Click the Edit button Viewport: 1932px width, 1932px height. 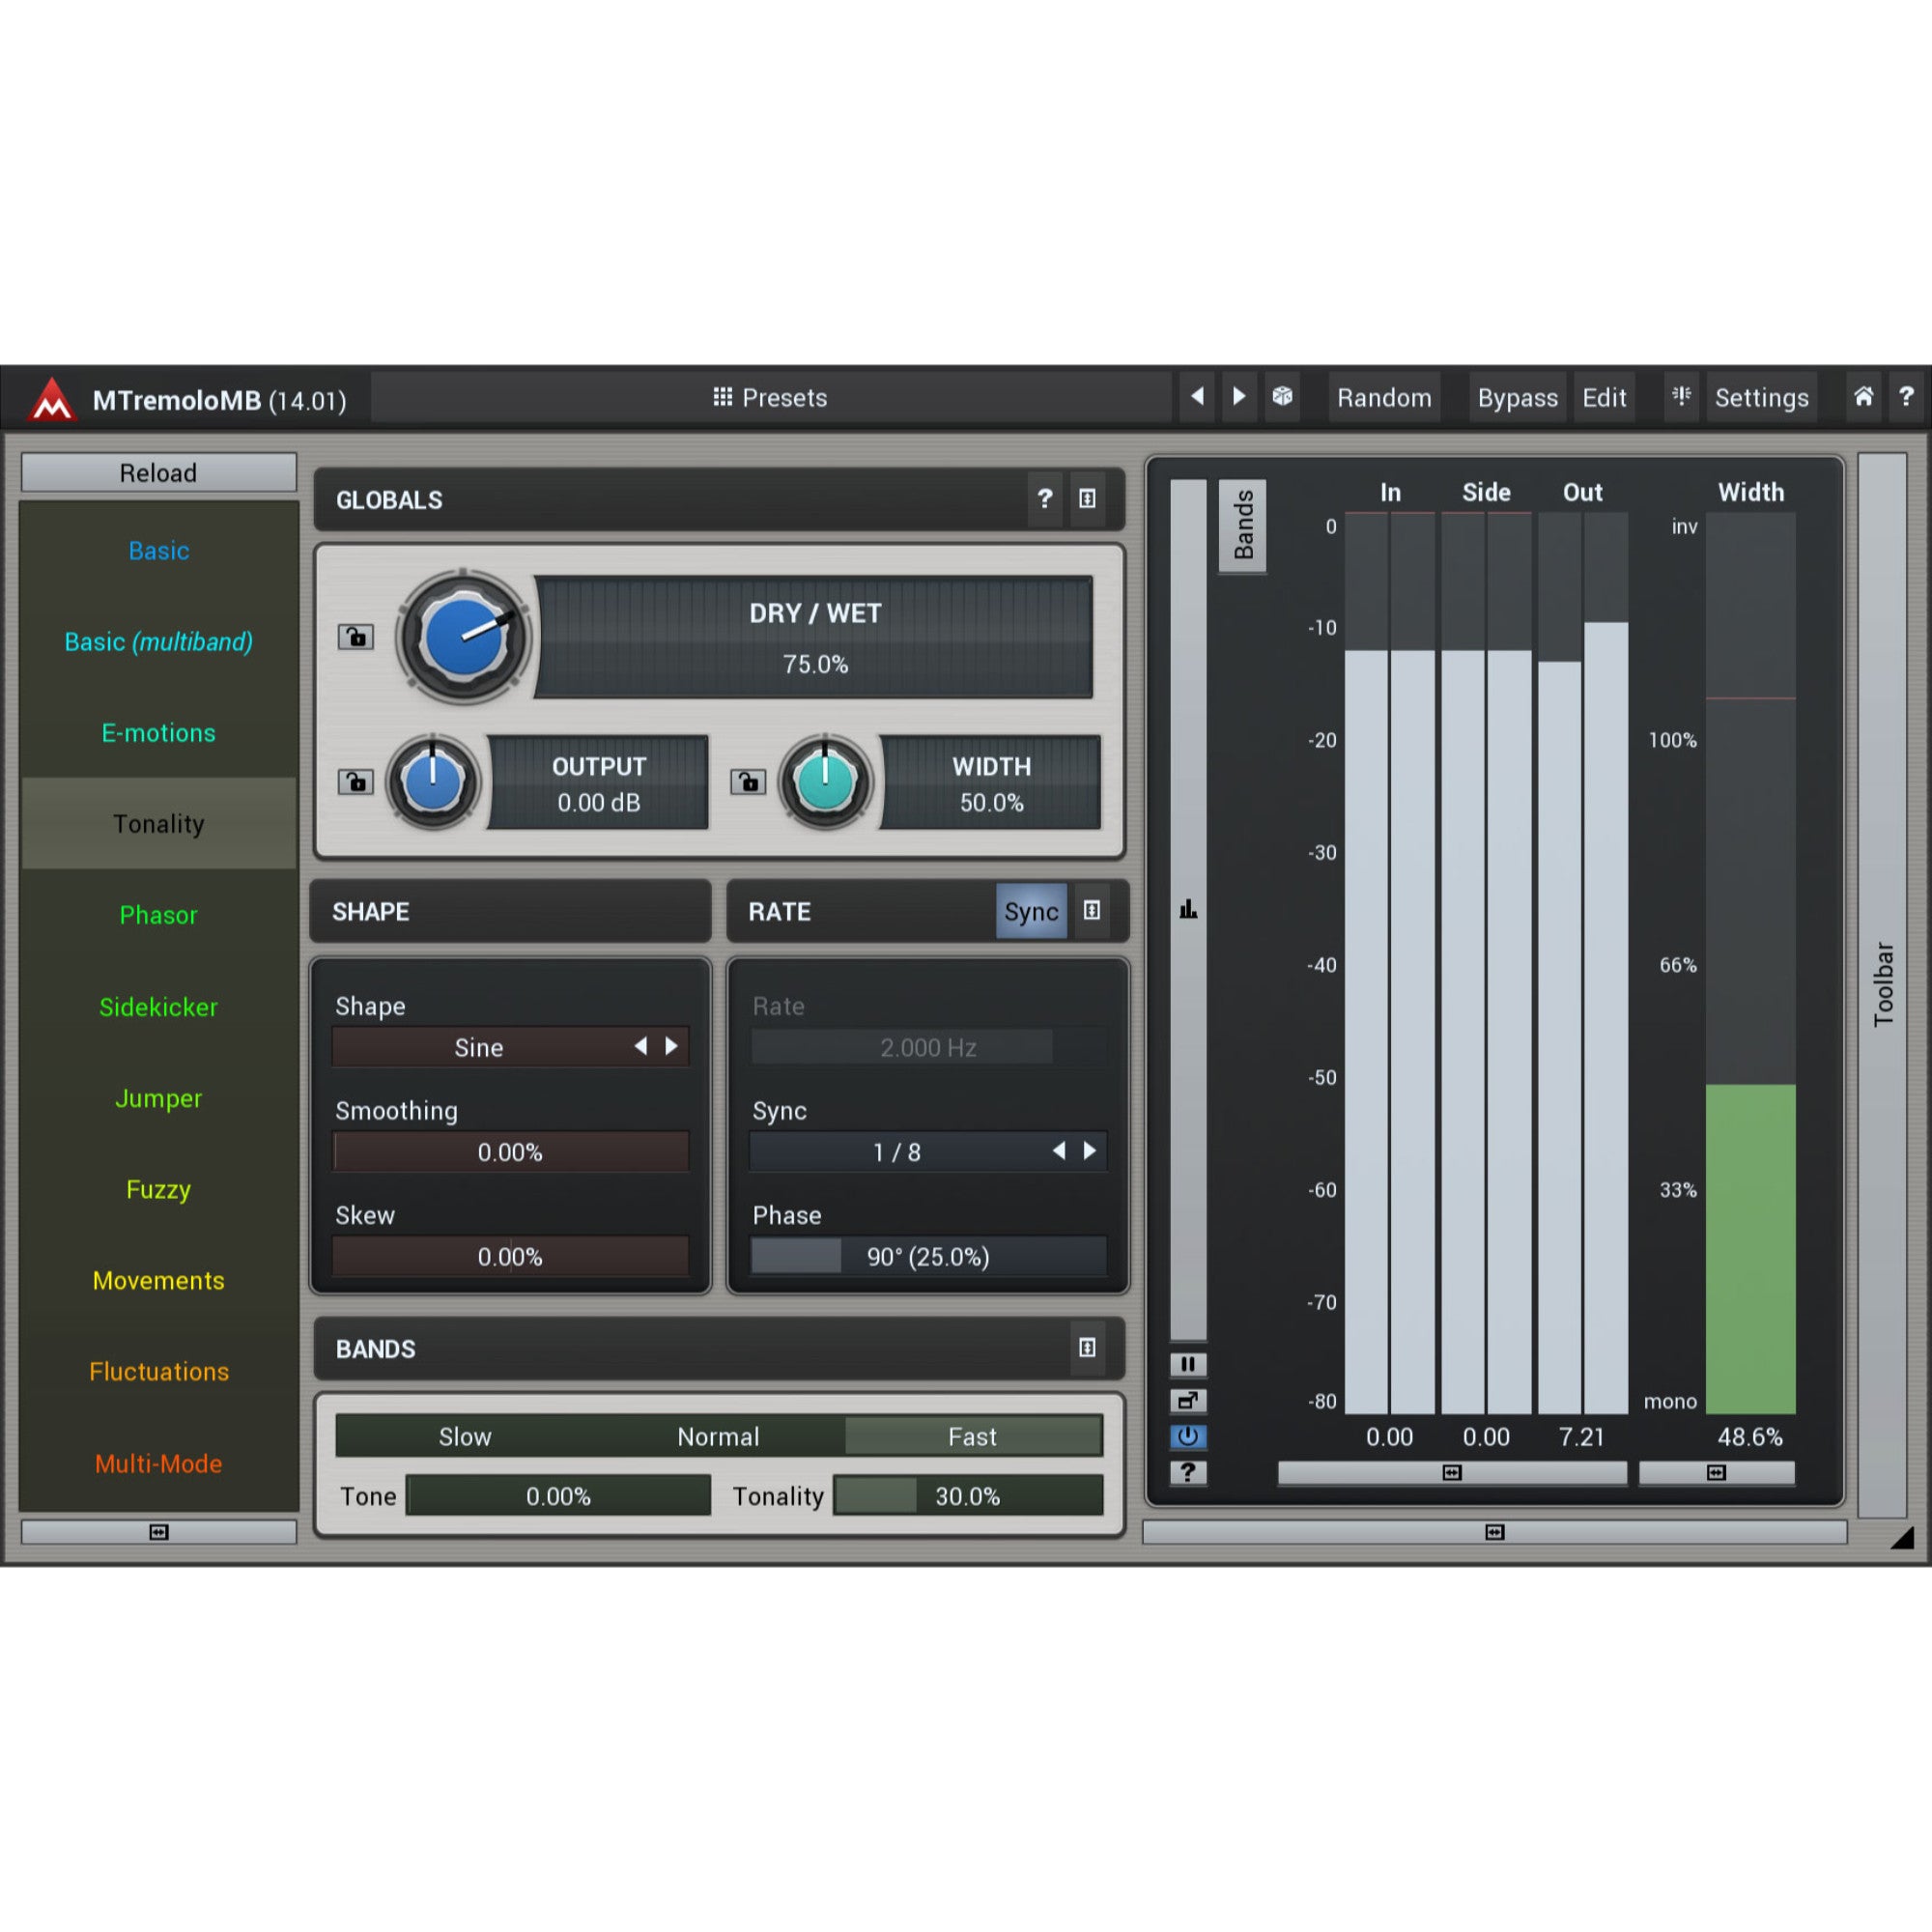[x=1604, y=397]
